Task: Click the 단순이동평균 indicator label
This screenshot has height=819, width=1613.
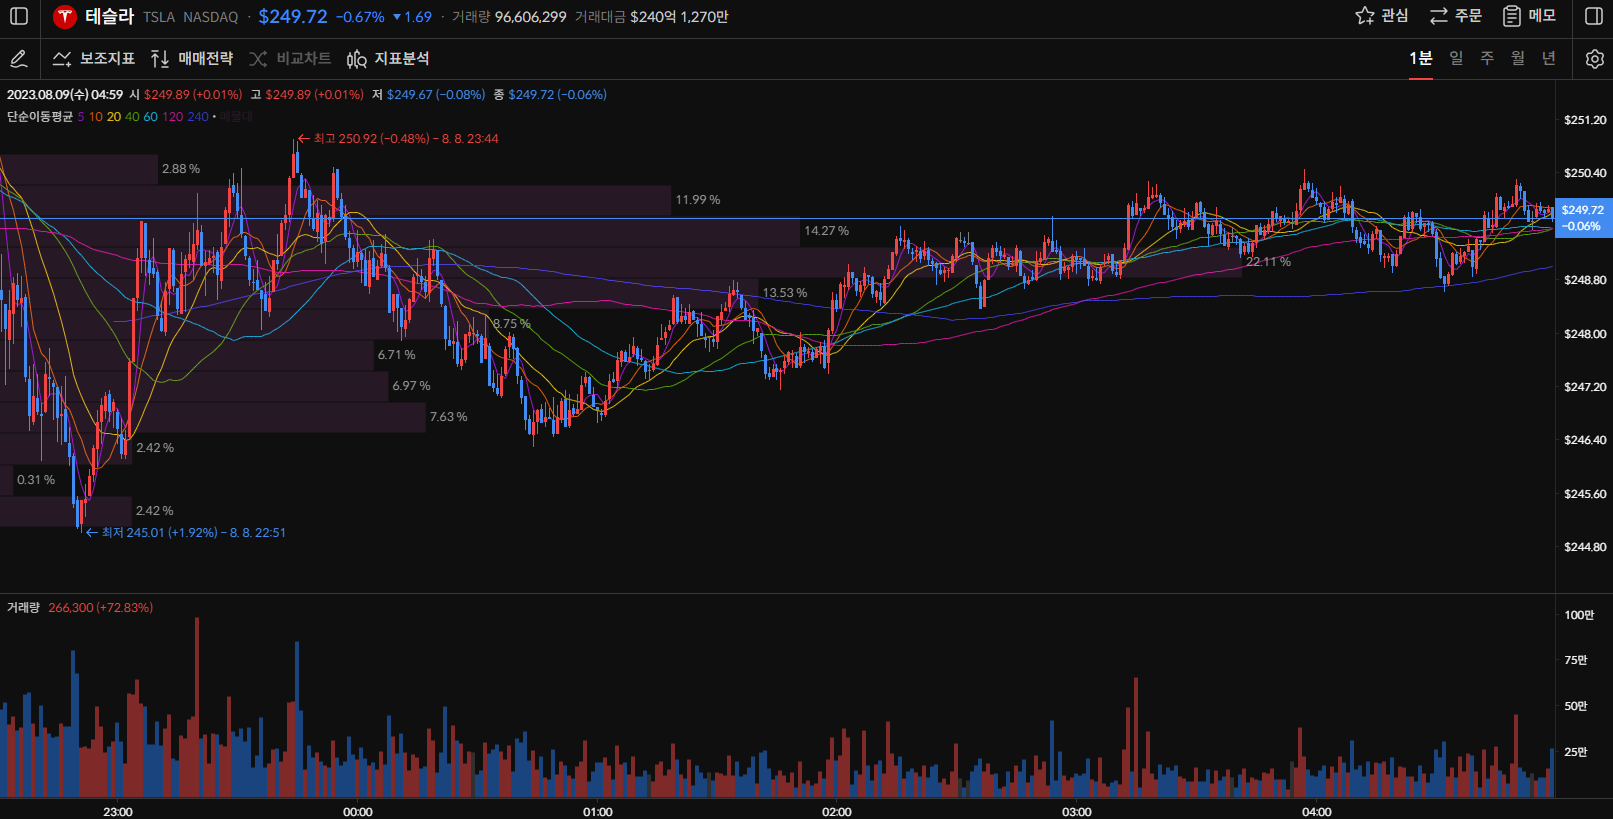Action: point(40,117)
